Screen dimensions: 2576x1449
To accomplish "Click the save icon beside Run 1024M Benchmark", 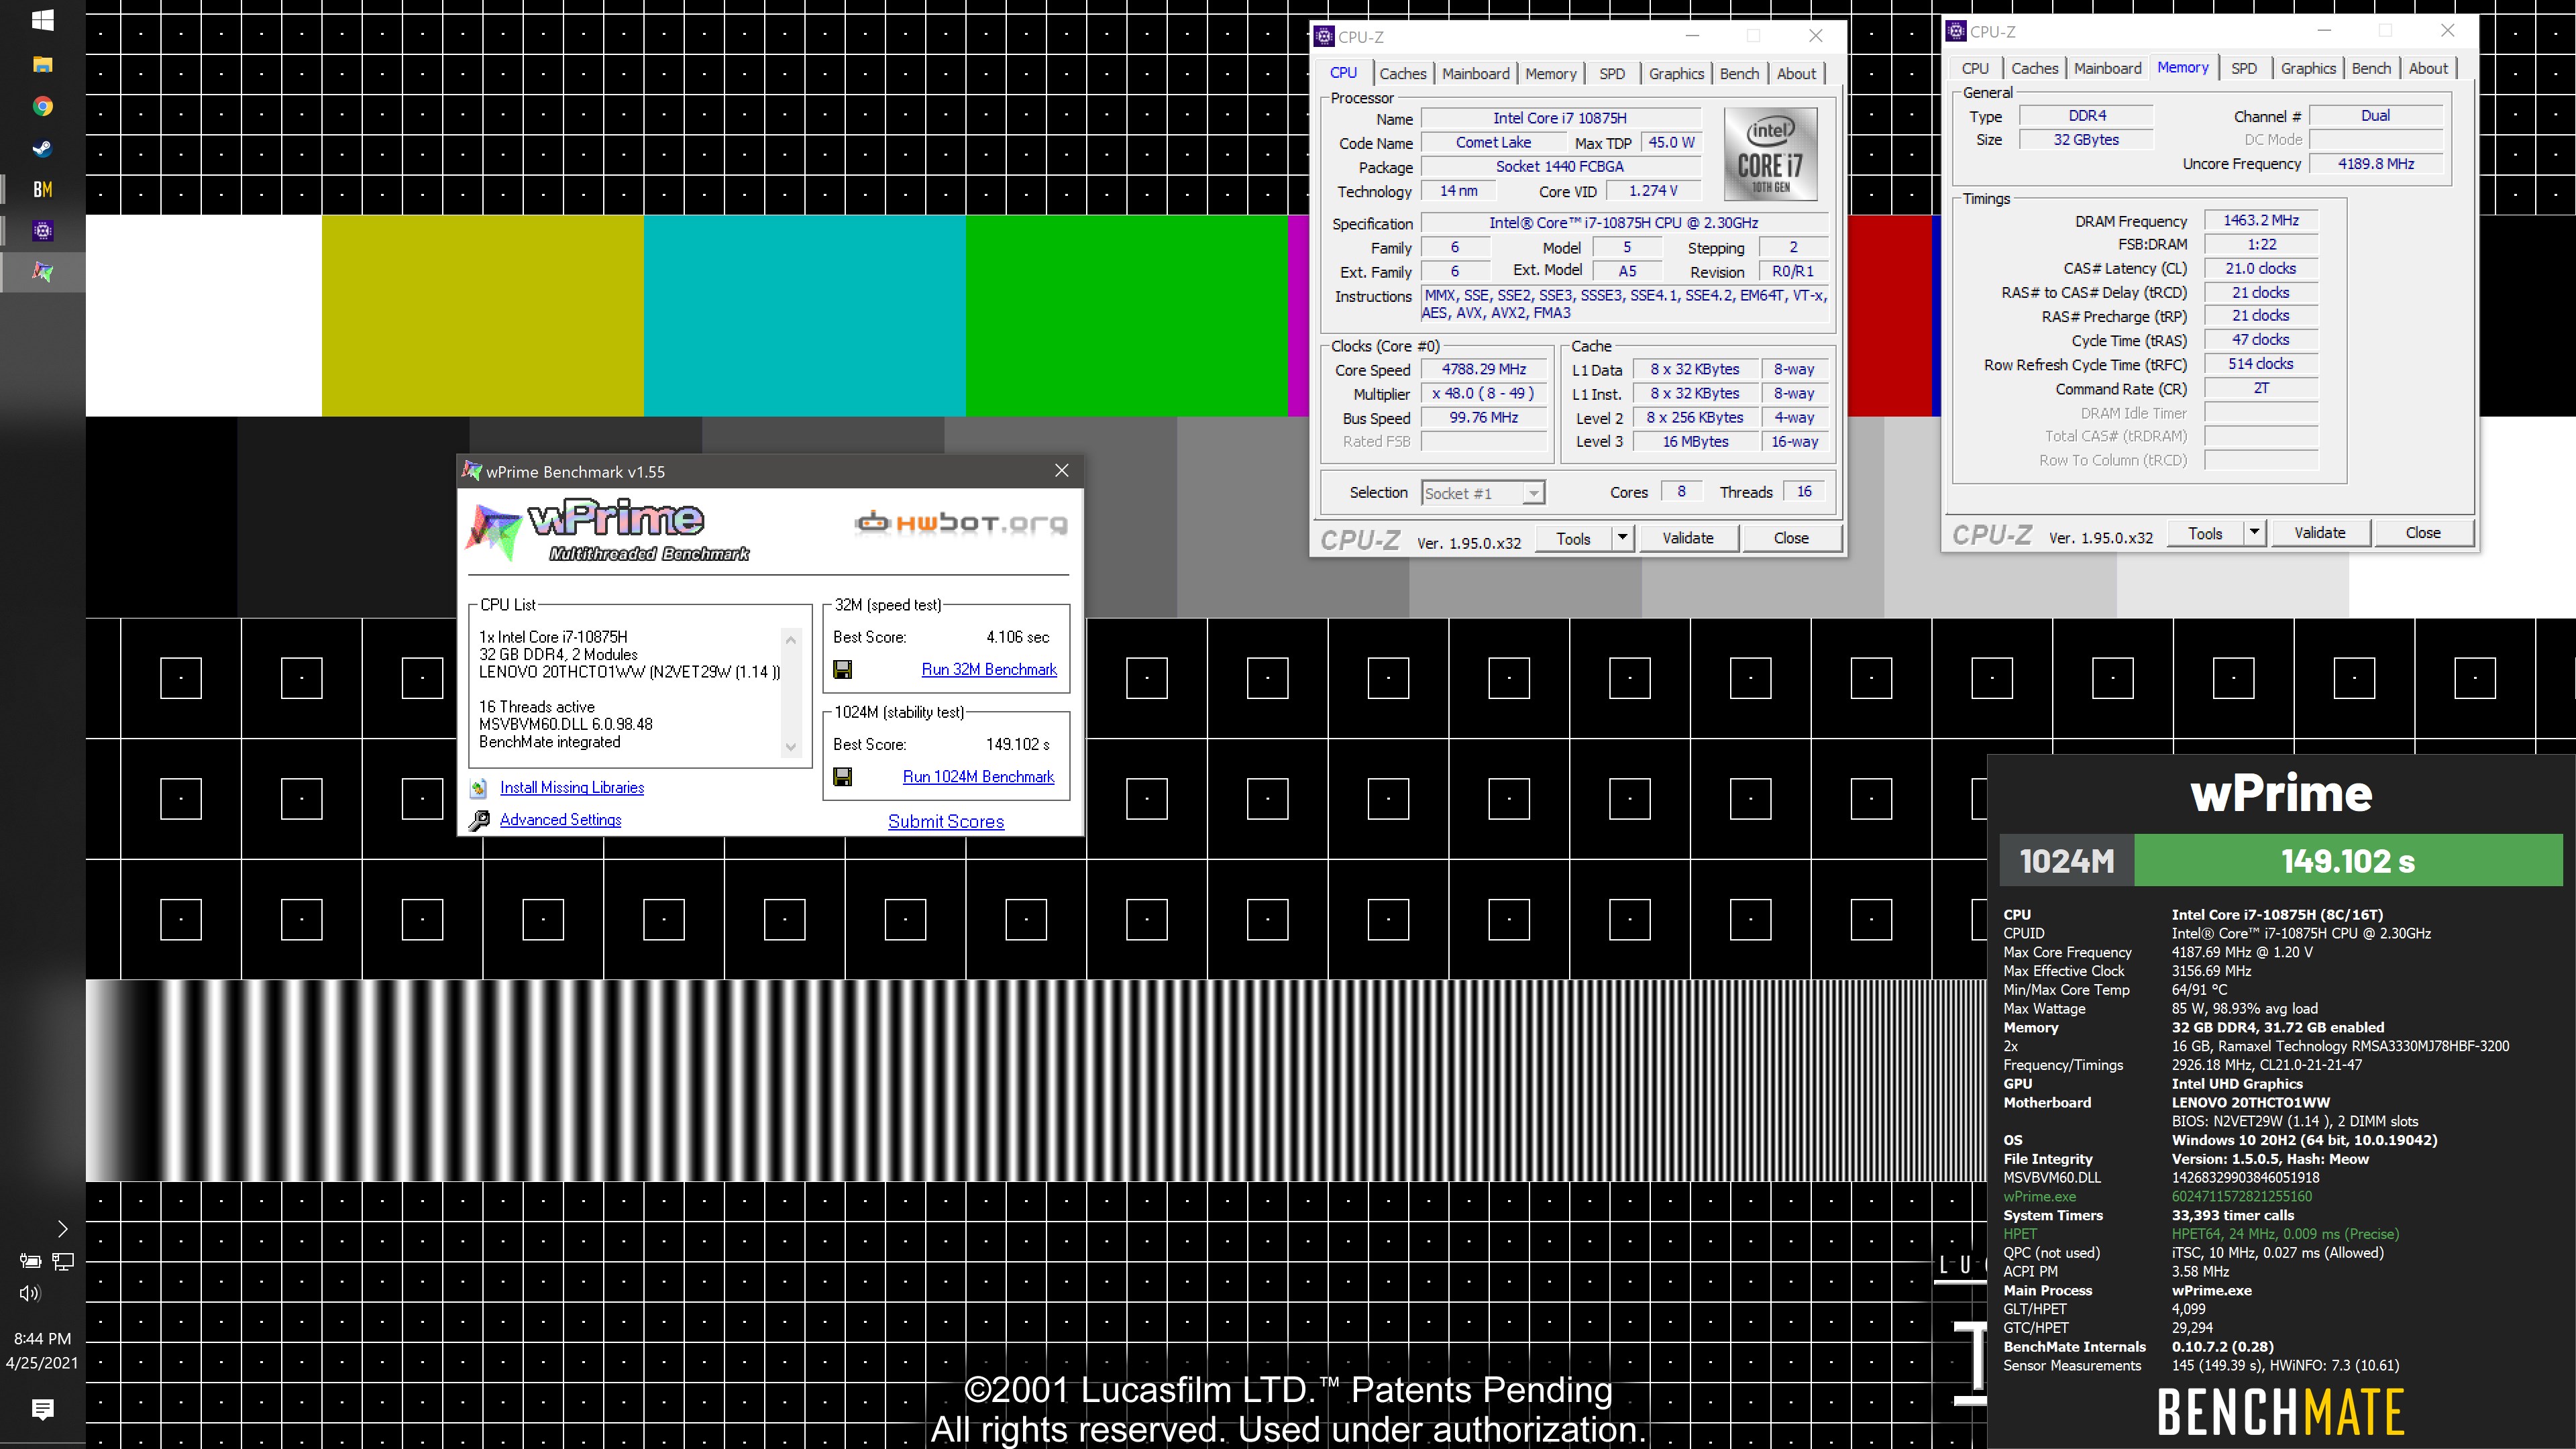I will coord(842,776).
